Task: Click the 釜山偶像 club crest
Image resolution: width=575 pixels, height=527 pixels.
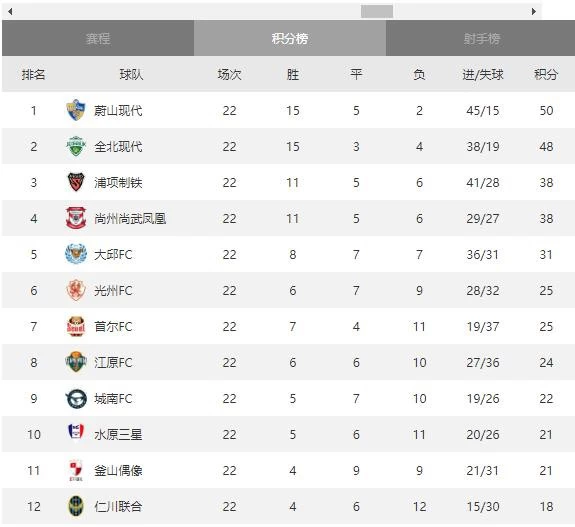Action: pos(76,470)
